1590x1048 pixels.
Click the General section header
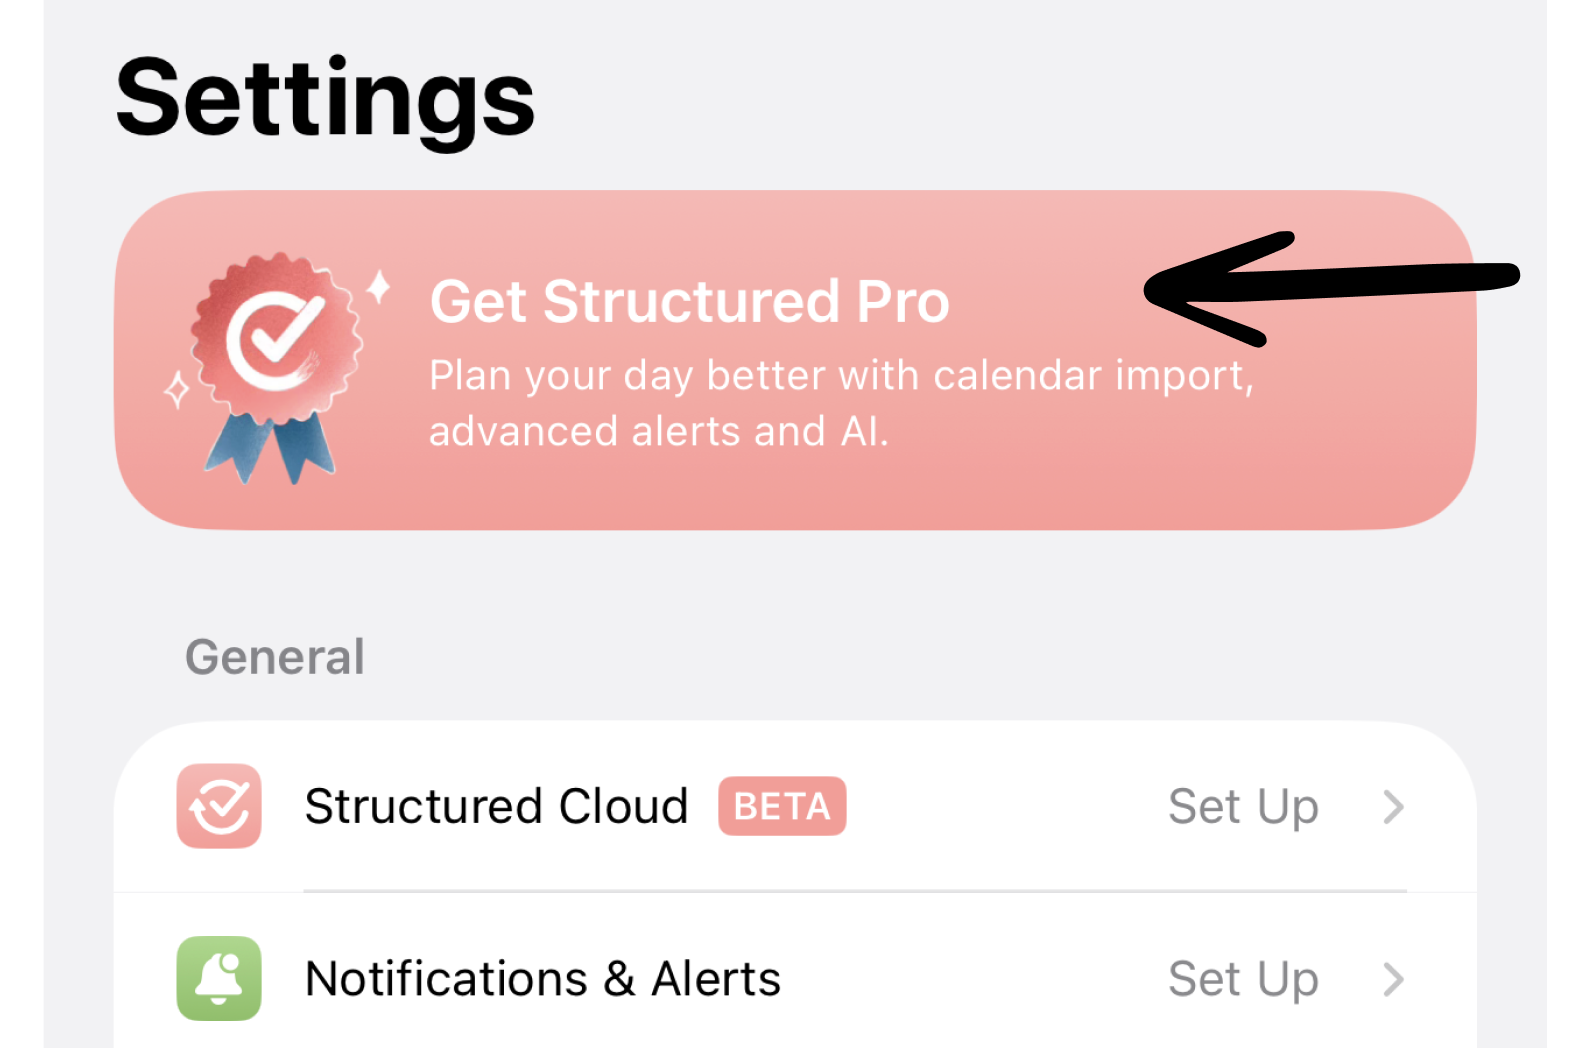pyautogui.click(x=275, y=657)
